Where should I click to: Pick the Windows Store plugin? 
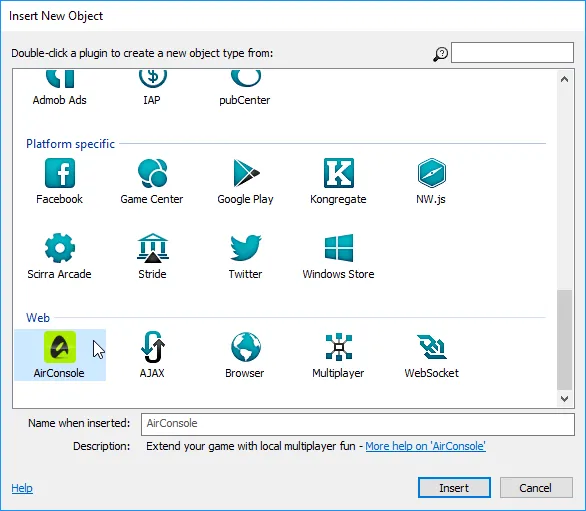pos(338,256)
